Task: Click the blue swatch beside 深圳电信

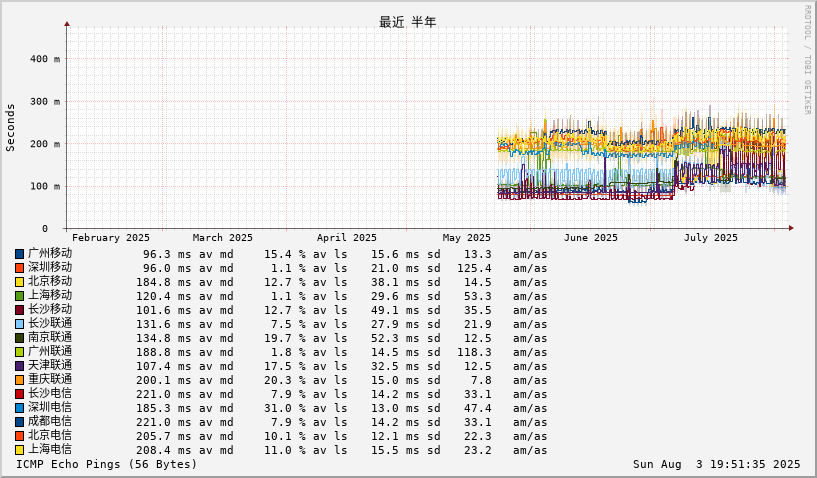Action: point(19,408)
